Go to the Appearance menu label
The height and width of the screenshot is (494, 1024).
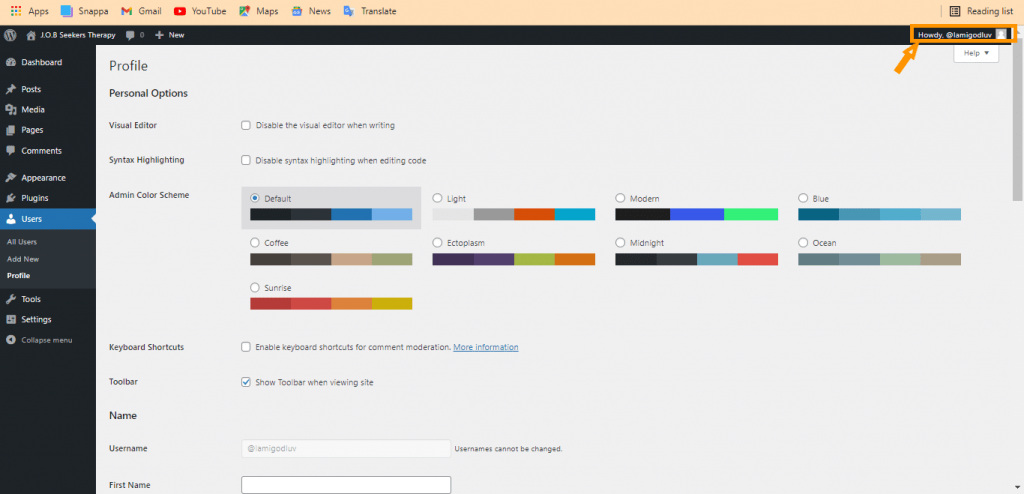pyautogui.click(x=43, y=178)
